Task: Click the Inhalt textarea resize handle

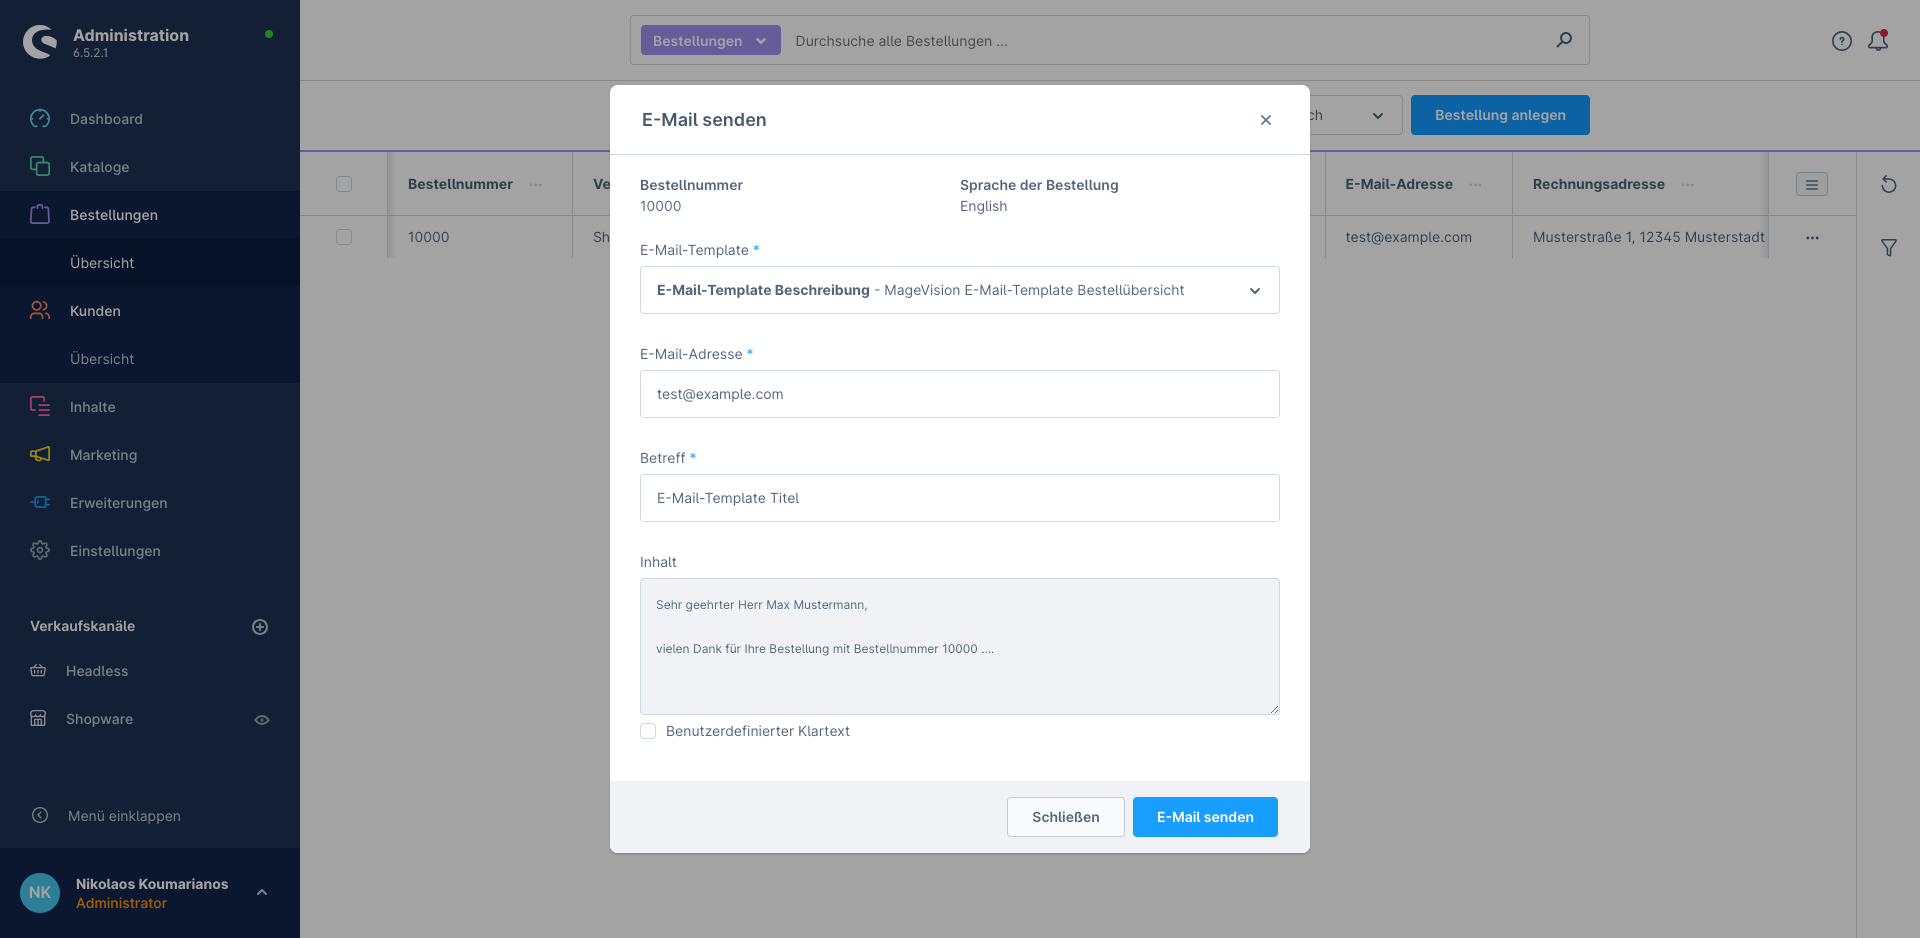Action: (1274, 709)
